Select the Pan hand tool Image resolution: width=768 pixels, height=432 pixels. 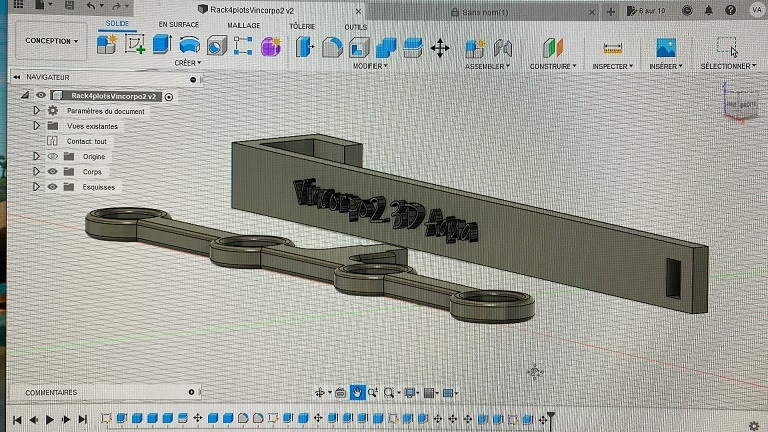point(357,393)
